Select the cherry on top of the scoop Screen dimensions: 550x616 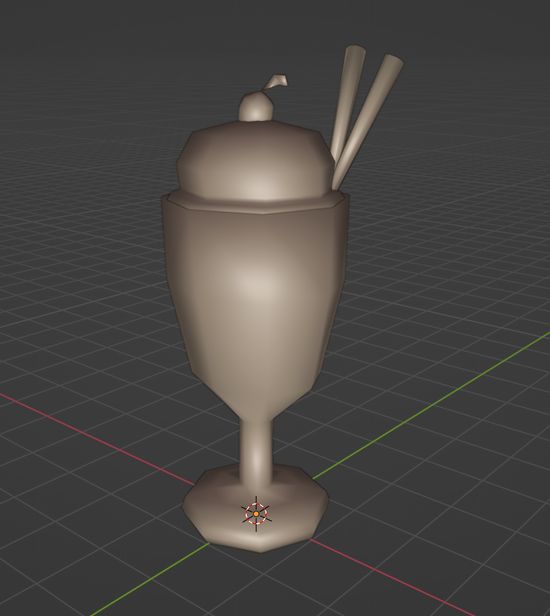pyautogui.click(x=255, y=106)
